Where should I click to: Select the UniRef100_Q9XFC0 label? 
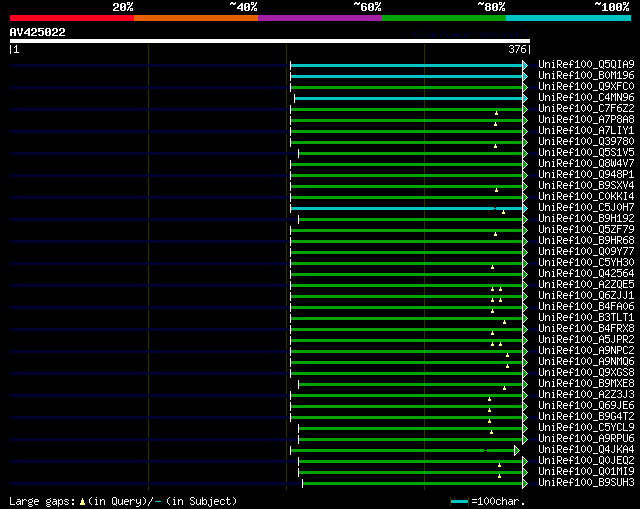pos(586,87)
